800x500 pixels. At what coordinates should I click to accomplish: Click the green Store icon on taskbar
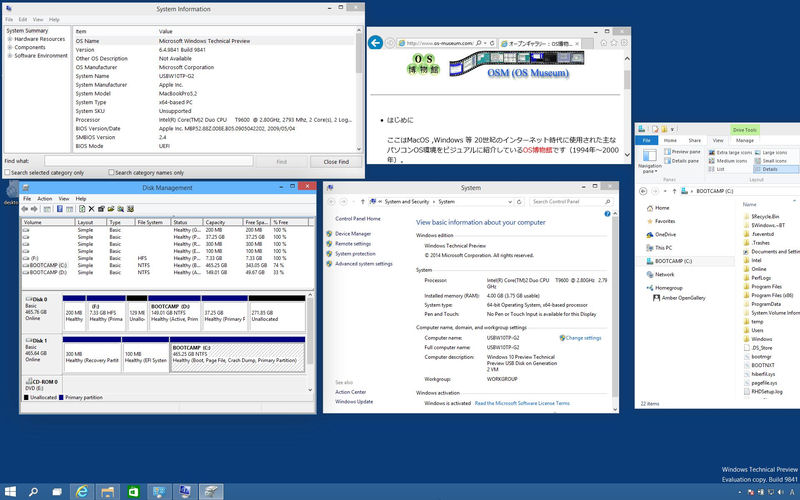pyautogui.click(x=133, y=491)
